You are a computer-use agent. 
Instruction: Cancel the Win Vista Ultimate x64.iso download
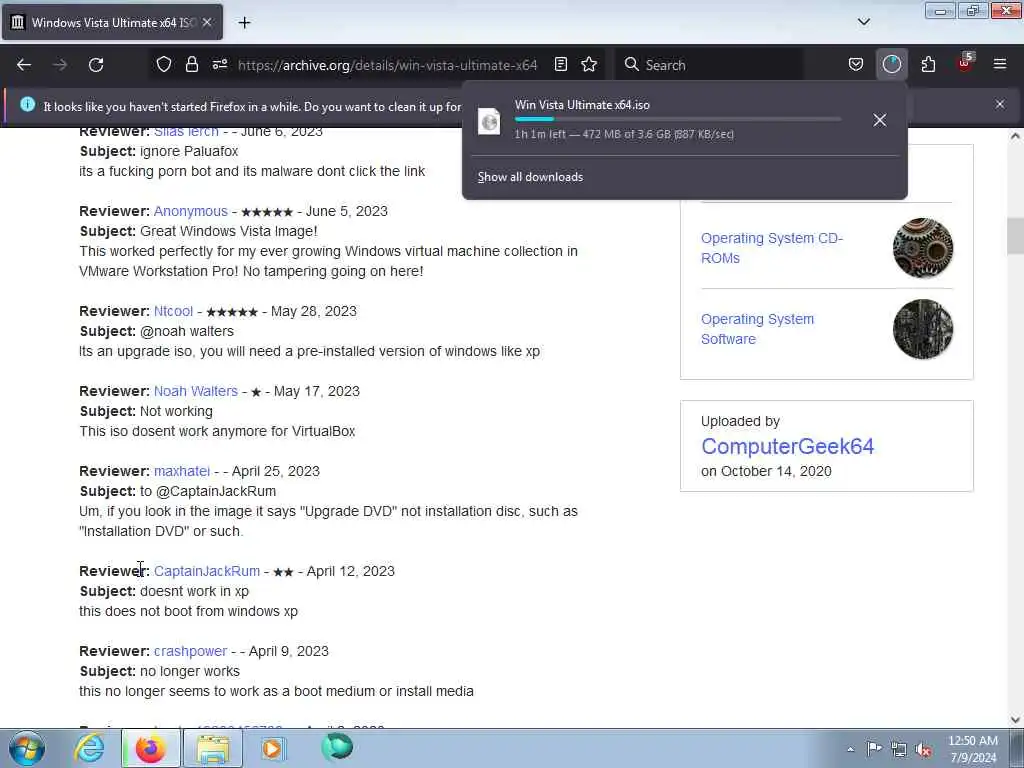(880, 120)
